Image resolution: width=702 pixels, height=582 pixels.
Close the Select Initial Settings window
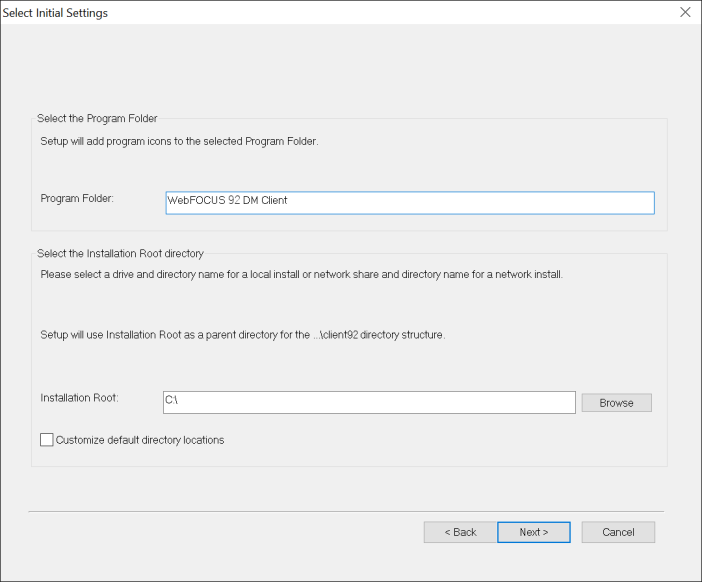[x=685, y=13]
